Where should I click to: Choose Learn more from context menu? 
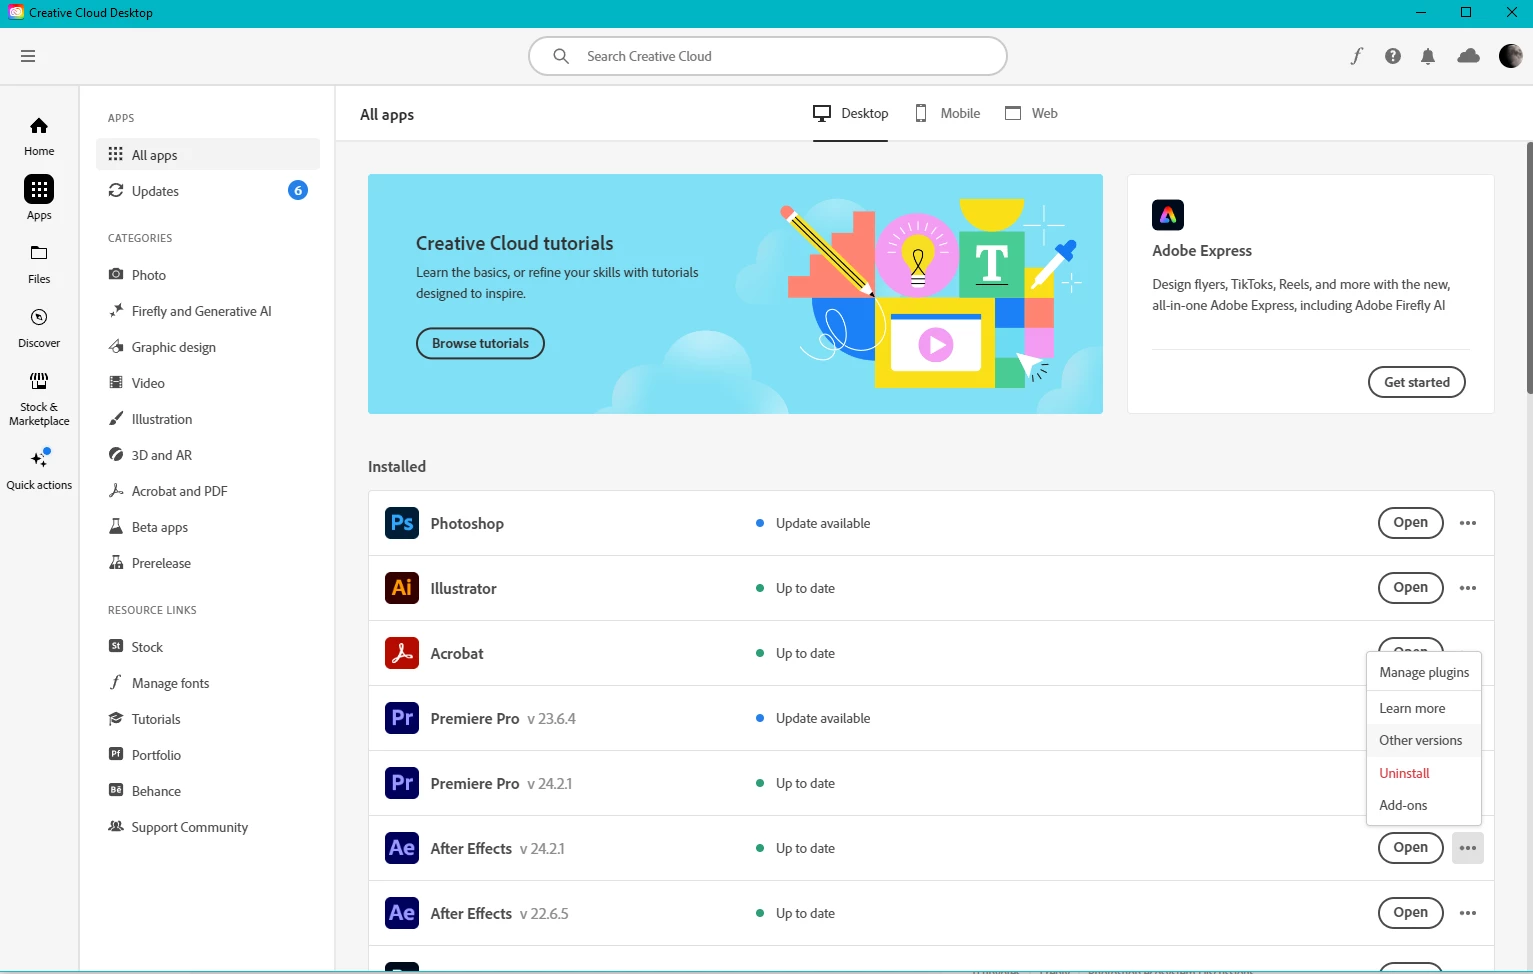click(1424, 708)
